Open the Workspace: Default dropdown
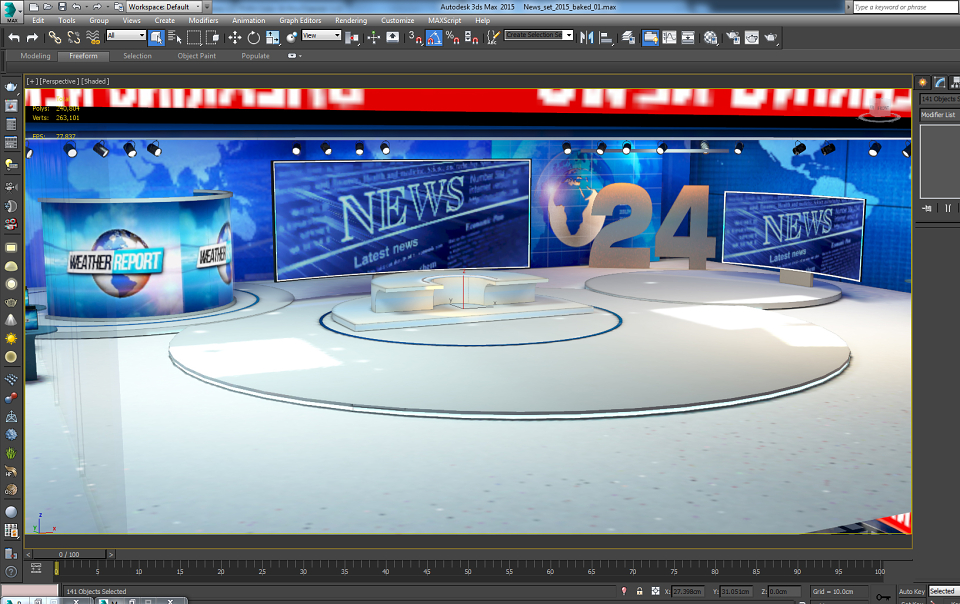This screenshot has width=960, height=604. click(x=163, y=7)
